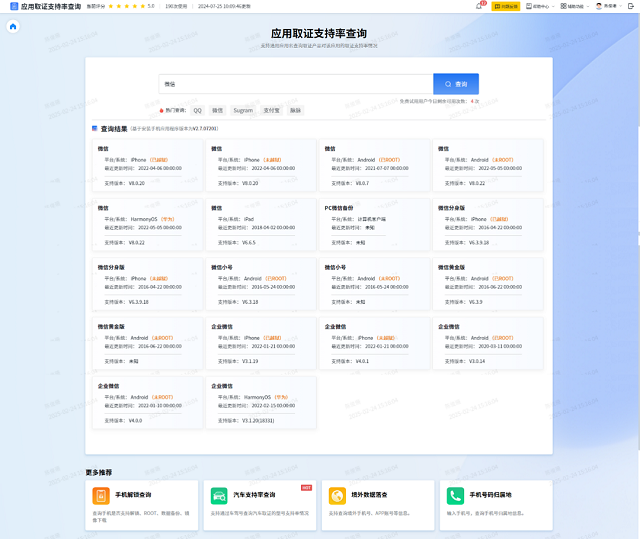
Task: Open the 手机解锁查询 recommendation title
Action: pyautogui.click(x=133, y=495)
